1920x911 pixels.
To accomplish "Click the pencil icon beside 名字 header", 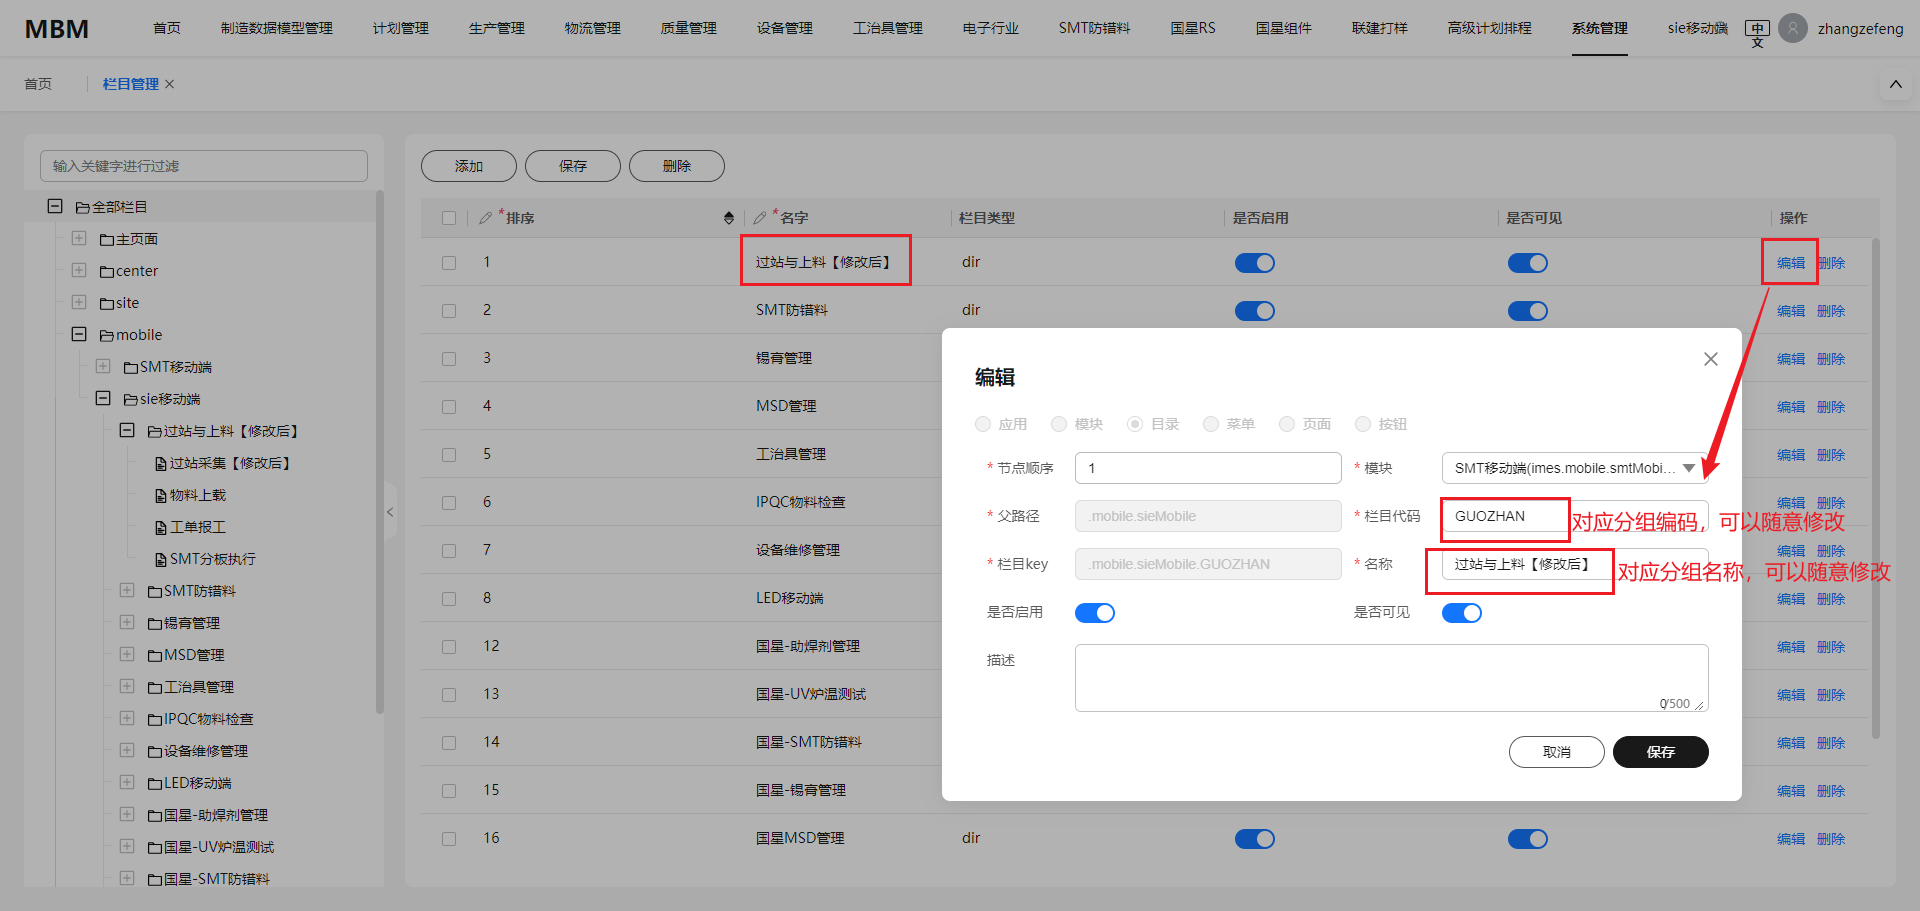I will [760, 217].
